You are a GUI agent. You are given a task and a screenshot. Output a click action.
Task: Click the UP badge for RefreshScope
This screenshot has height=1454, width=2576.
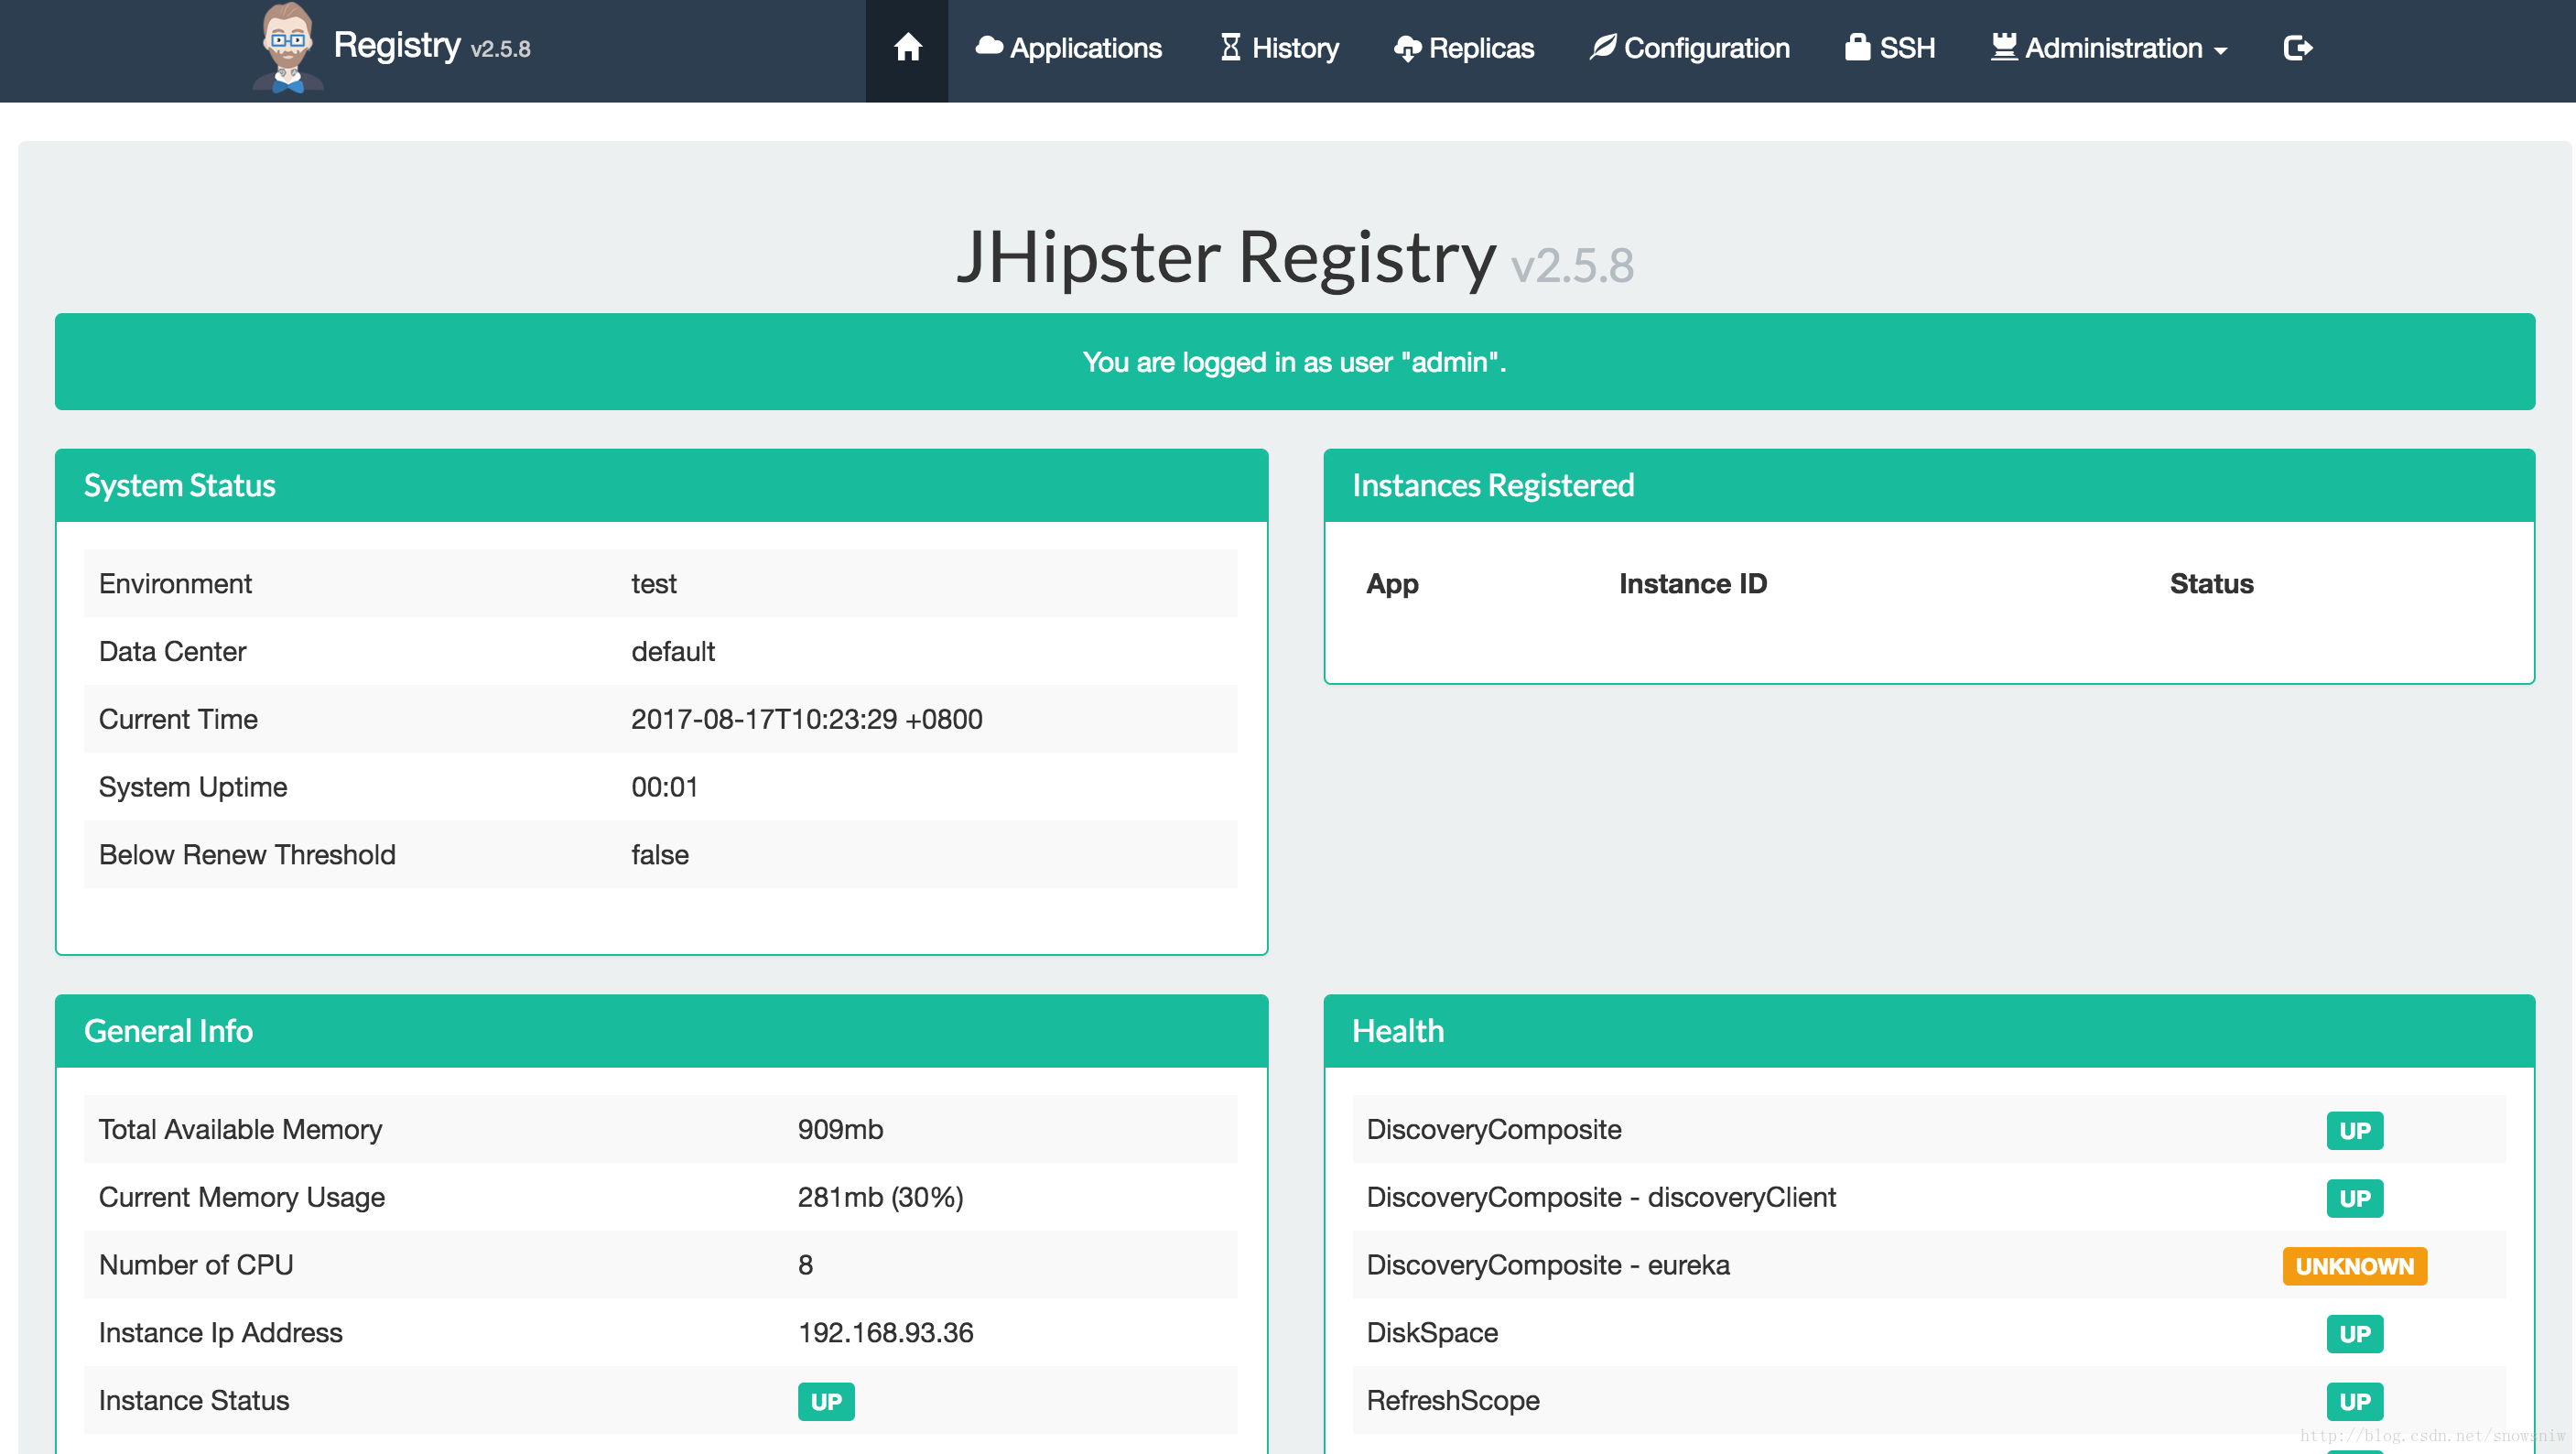coord(2354,1401)
